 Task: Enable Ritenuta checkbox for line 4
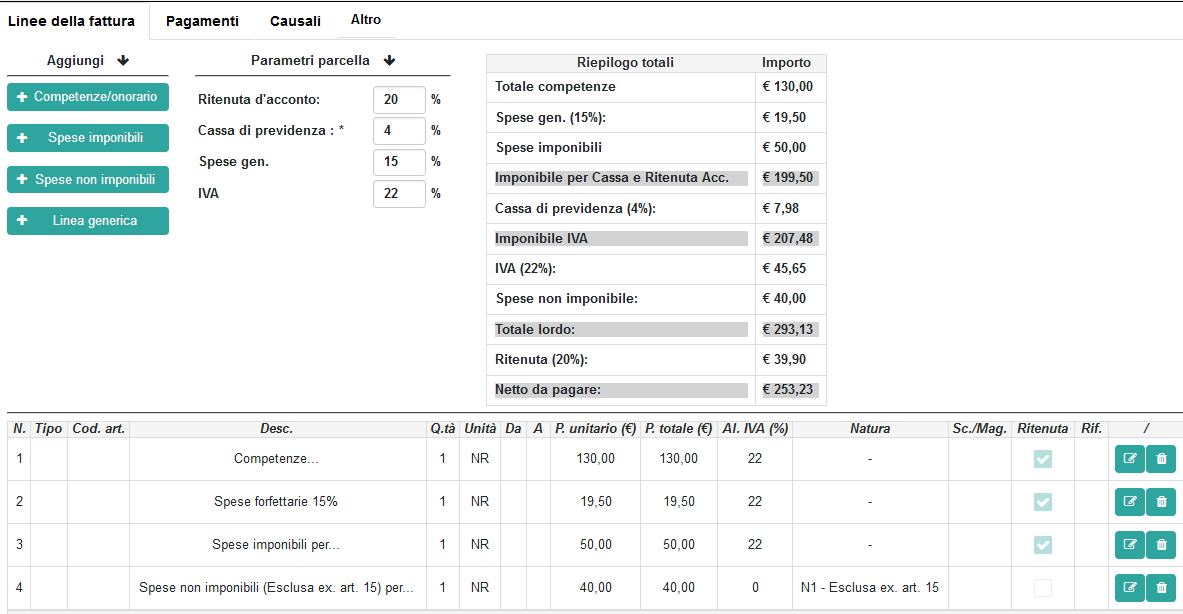pyautogui.click(x=1043, y=588)
